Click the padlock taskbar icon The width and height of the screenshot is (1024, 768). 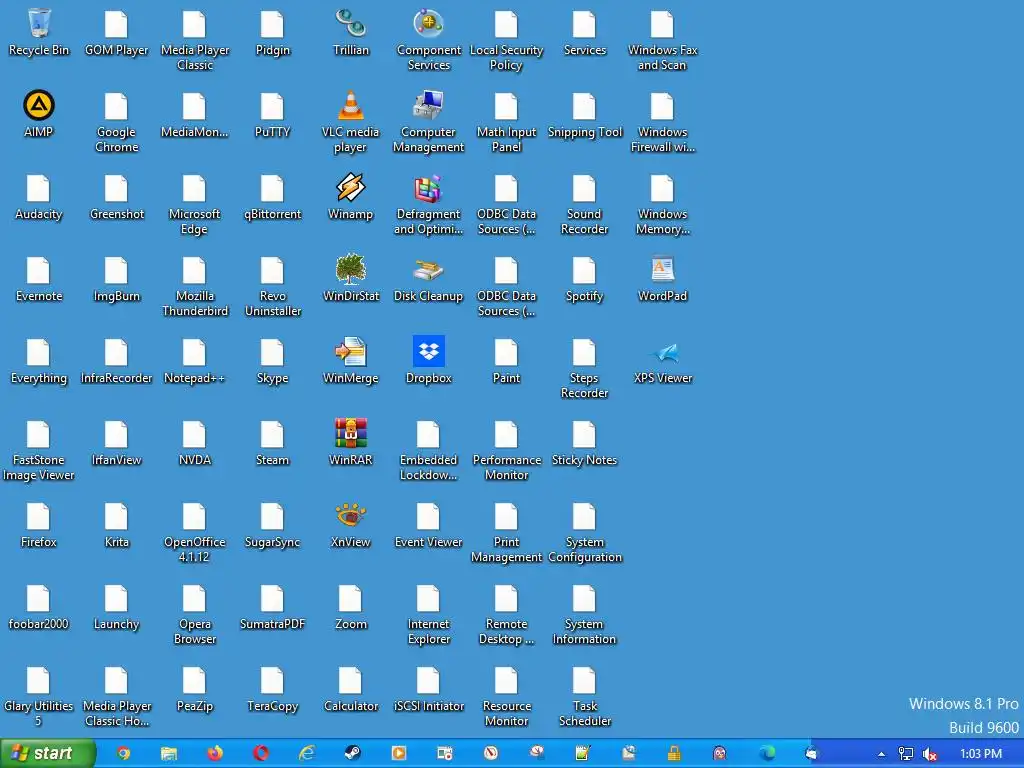[x=674, y=754]
